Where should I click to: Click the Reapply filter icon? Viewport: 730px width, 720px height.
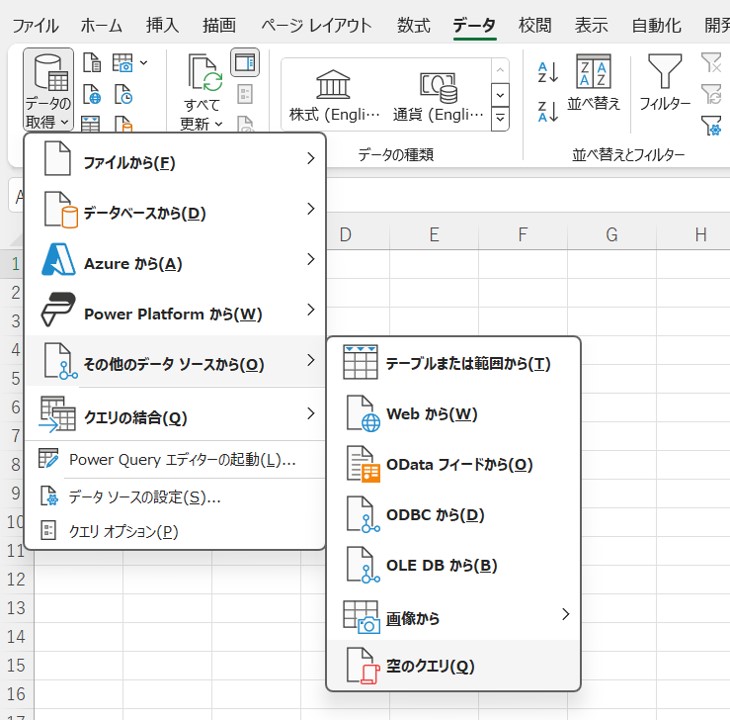tap(711, 94)
